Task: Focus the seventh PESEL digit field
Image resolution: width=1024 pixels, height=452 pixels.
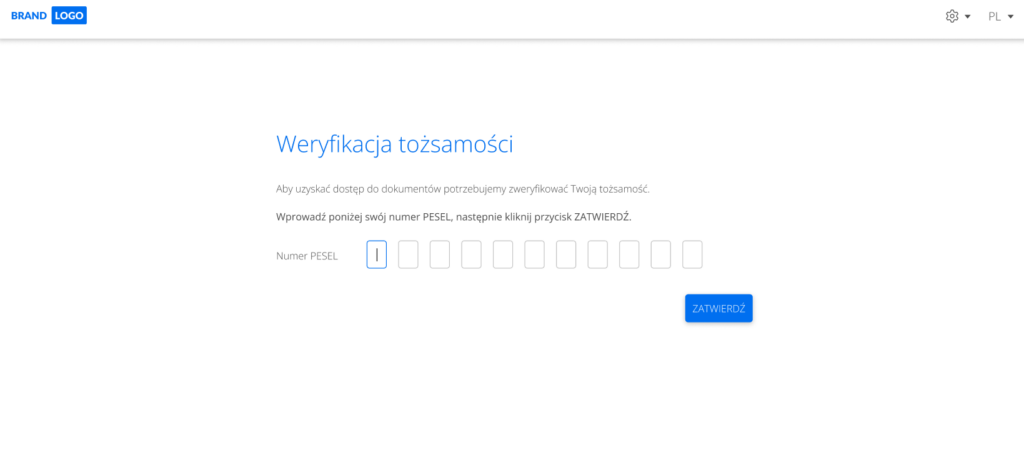Action: click(x=566, y=255)
